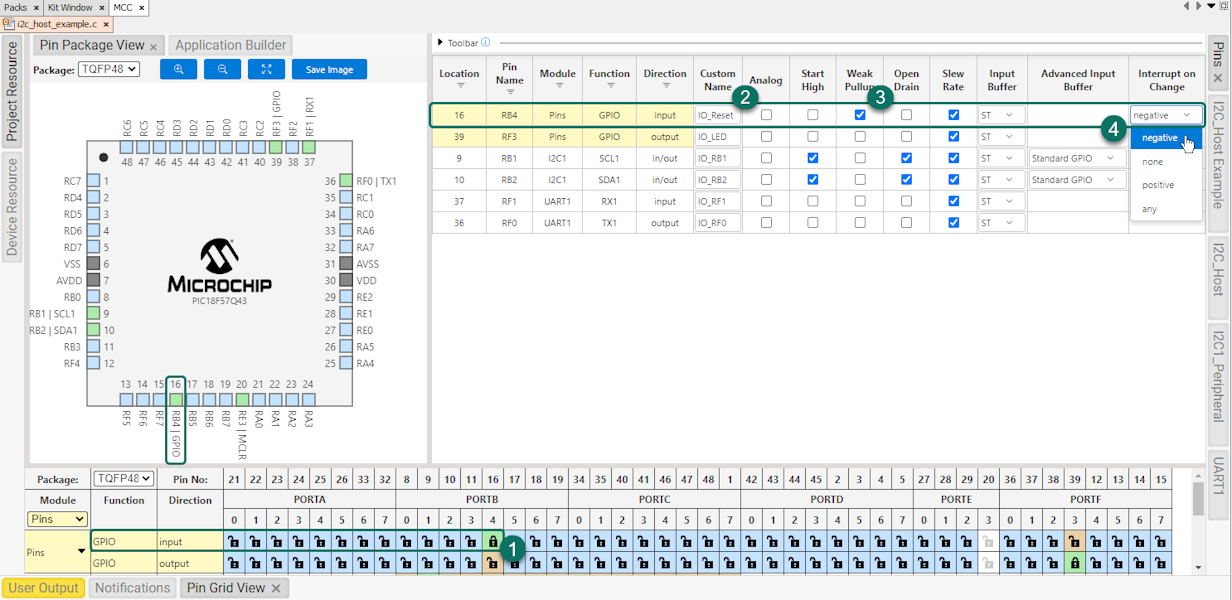
Task: Click the zoom in magnifier button
Action: click(x=178, y=69)
